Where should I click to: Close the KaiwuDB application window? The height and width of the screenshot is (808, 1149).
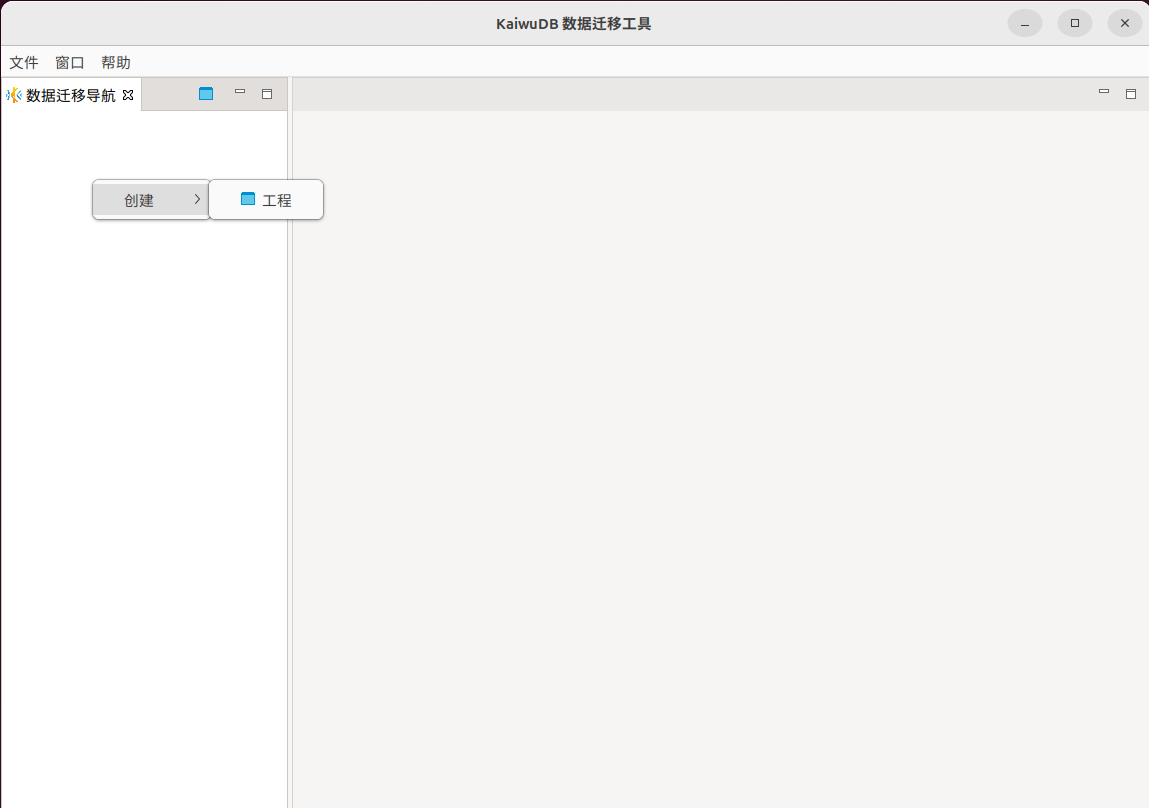click(1125, 23)
